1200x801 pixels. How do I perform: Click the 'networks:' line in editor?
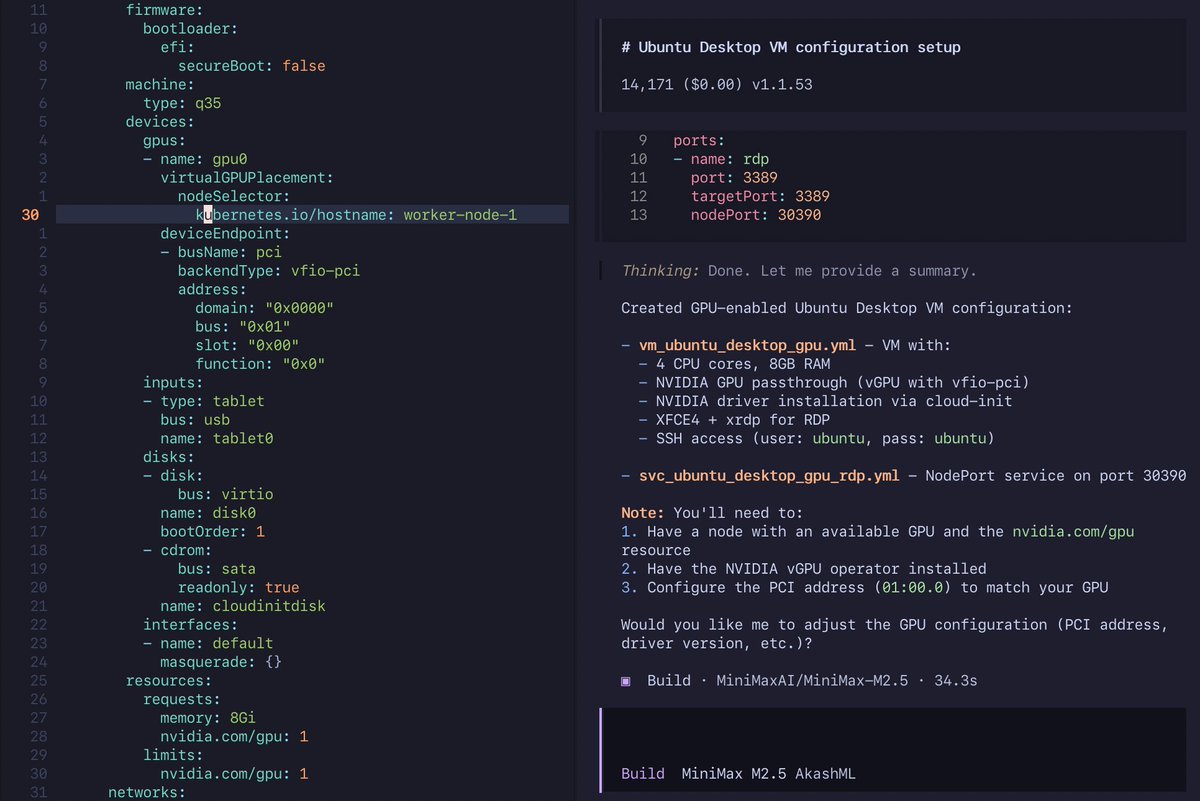[147, 792]
